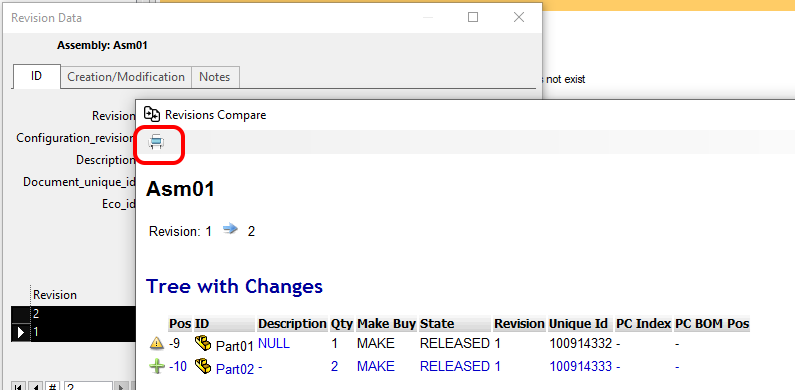Go to previous record in navigator bar
This screenshot has width=795, height=390.
[35, 387]
